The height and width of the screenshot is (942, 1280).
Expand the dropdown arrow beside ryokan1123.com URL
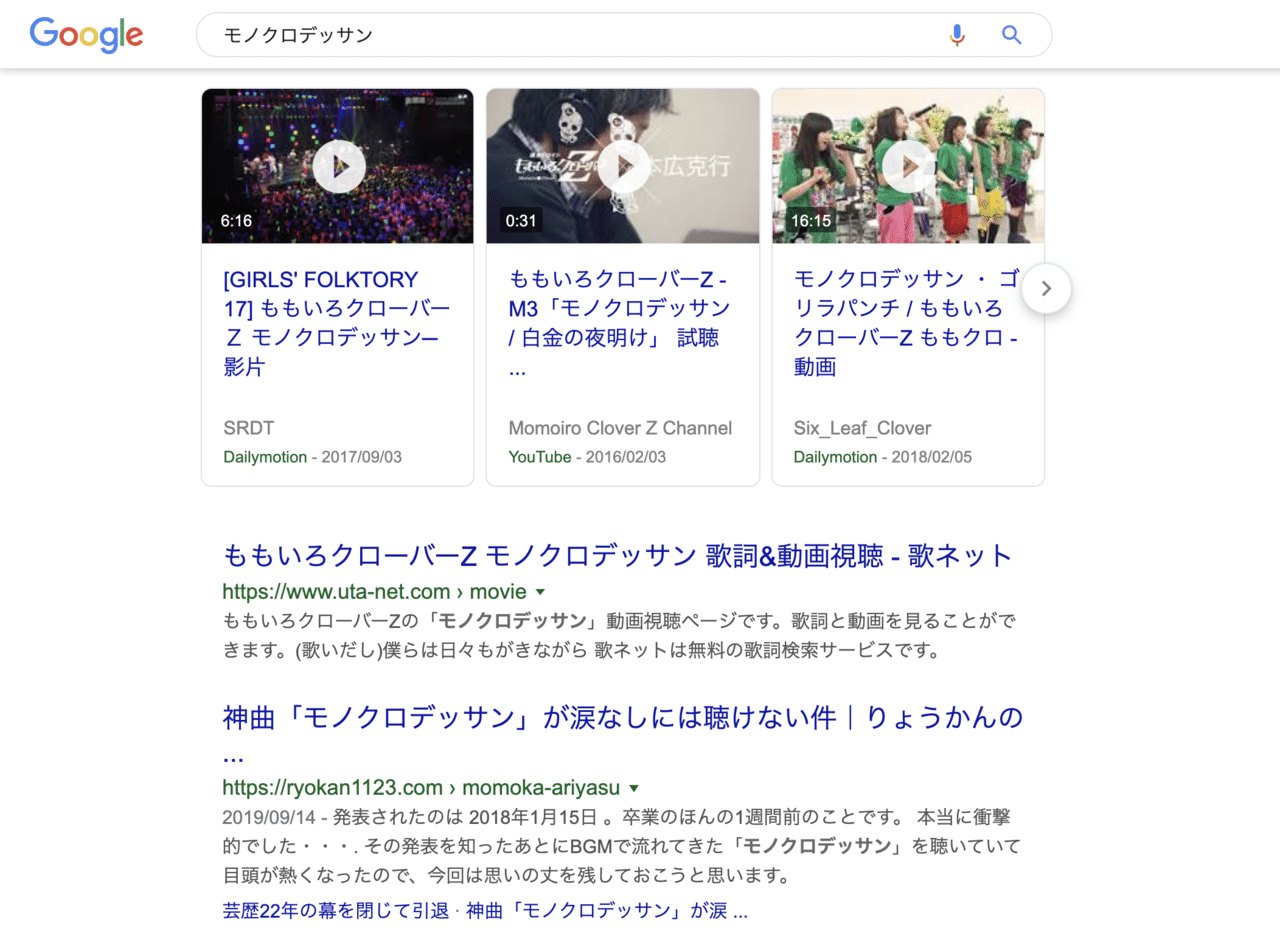(x=634, y=787)
